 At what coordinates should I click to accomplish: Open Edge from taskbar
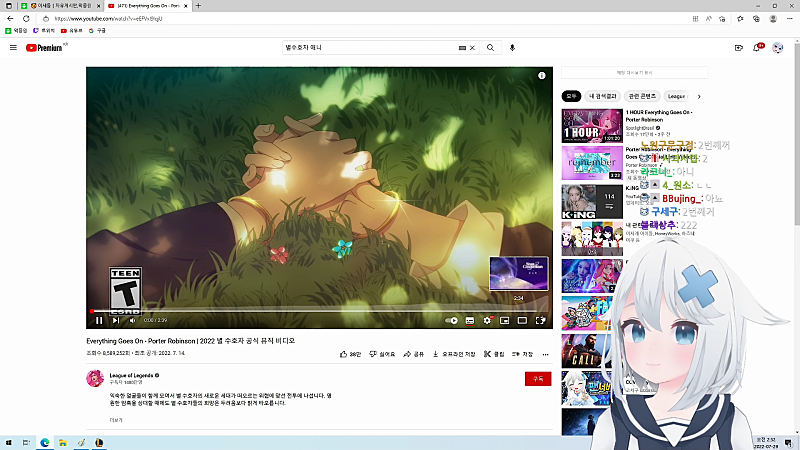[x=45, y=442]
